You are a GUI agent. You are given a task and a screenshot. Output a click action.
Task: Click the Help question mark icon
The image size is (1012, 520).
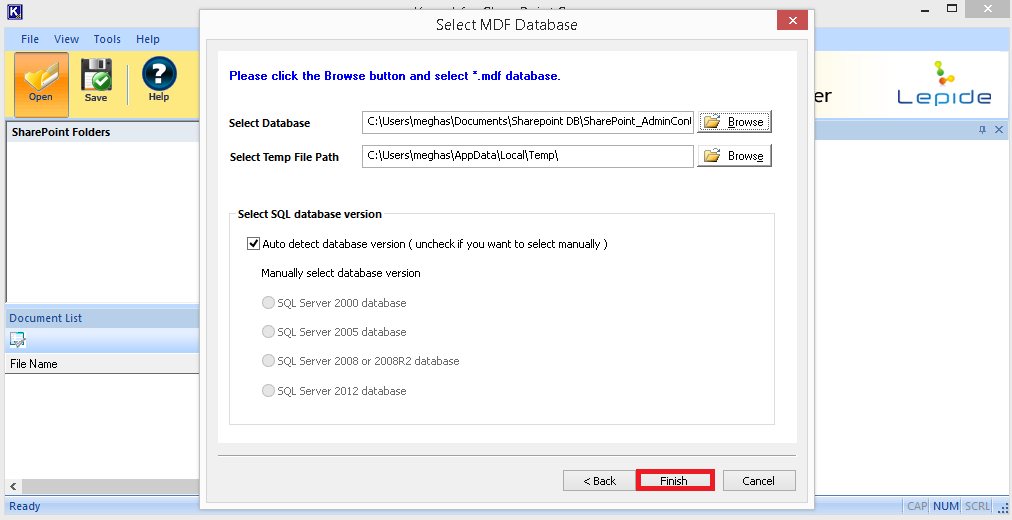(x=159, y=80)
